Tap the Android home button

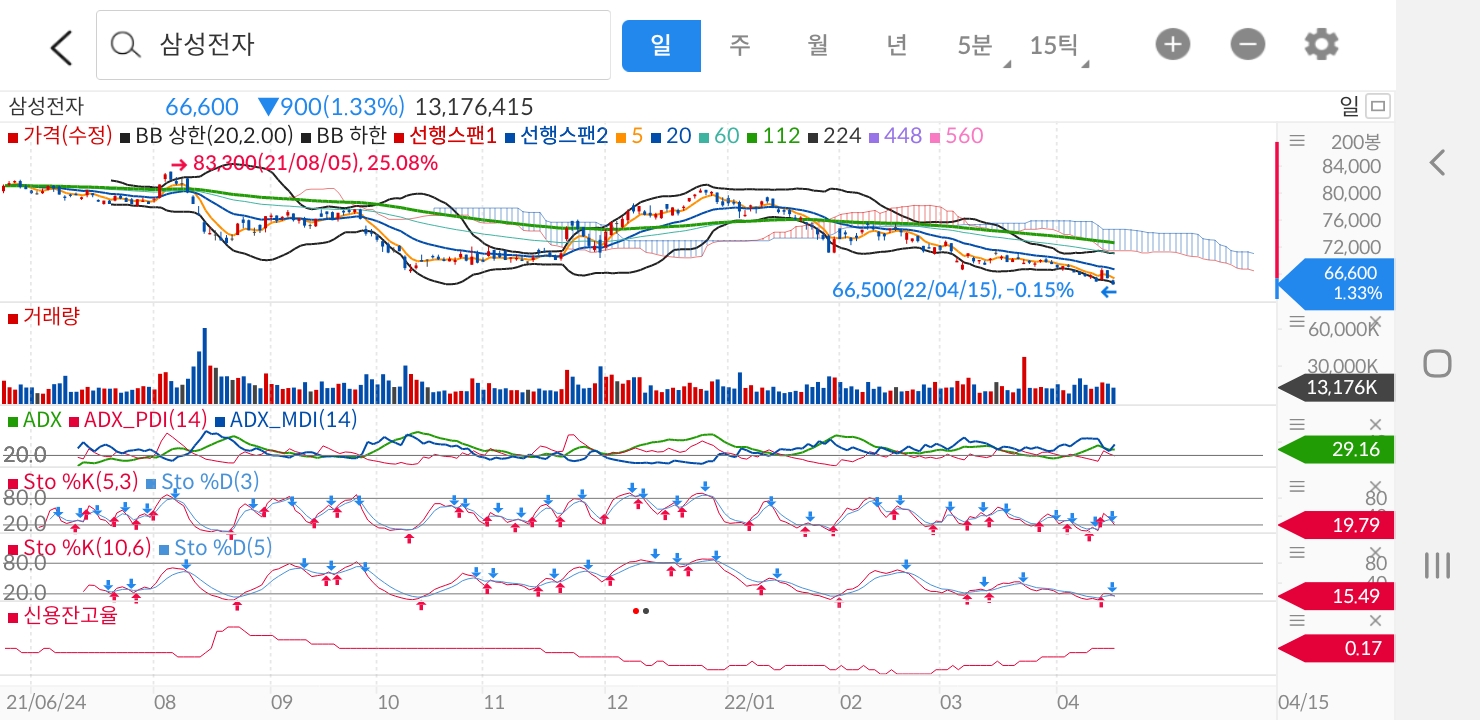click(x=1437, y=363)
